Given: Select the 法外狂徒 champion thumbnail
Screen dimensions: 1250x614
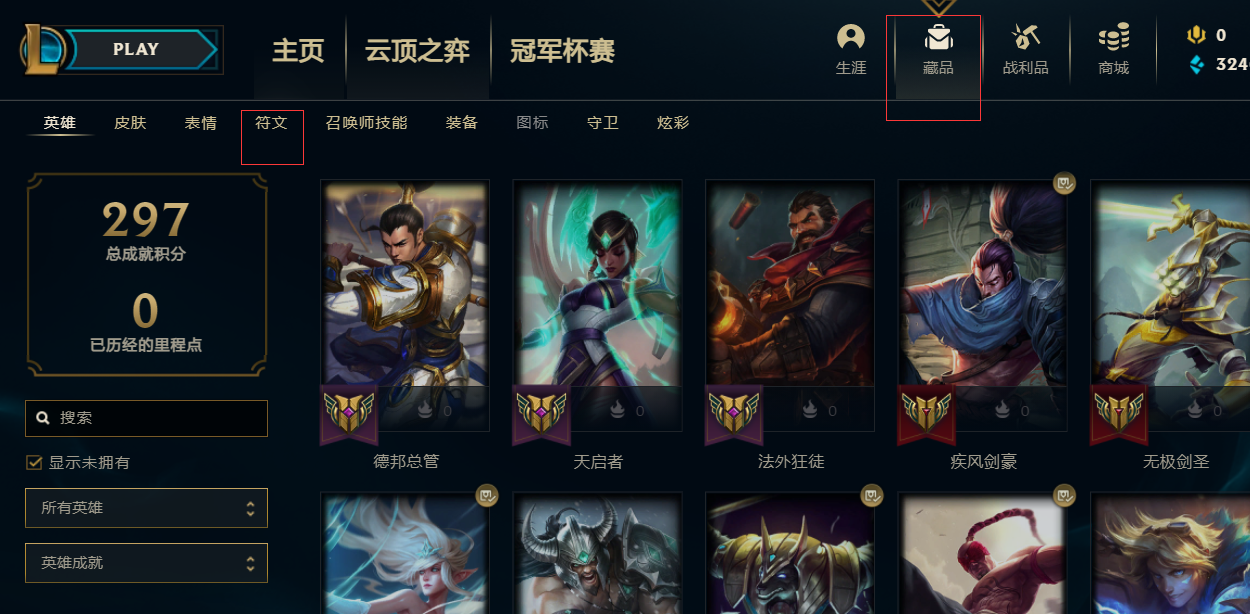Looking at the screenshot, I should point(790,305).
